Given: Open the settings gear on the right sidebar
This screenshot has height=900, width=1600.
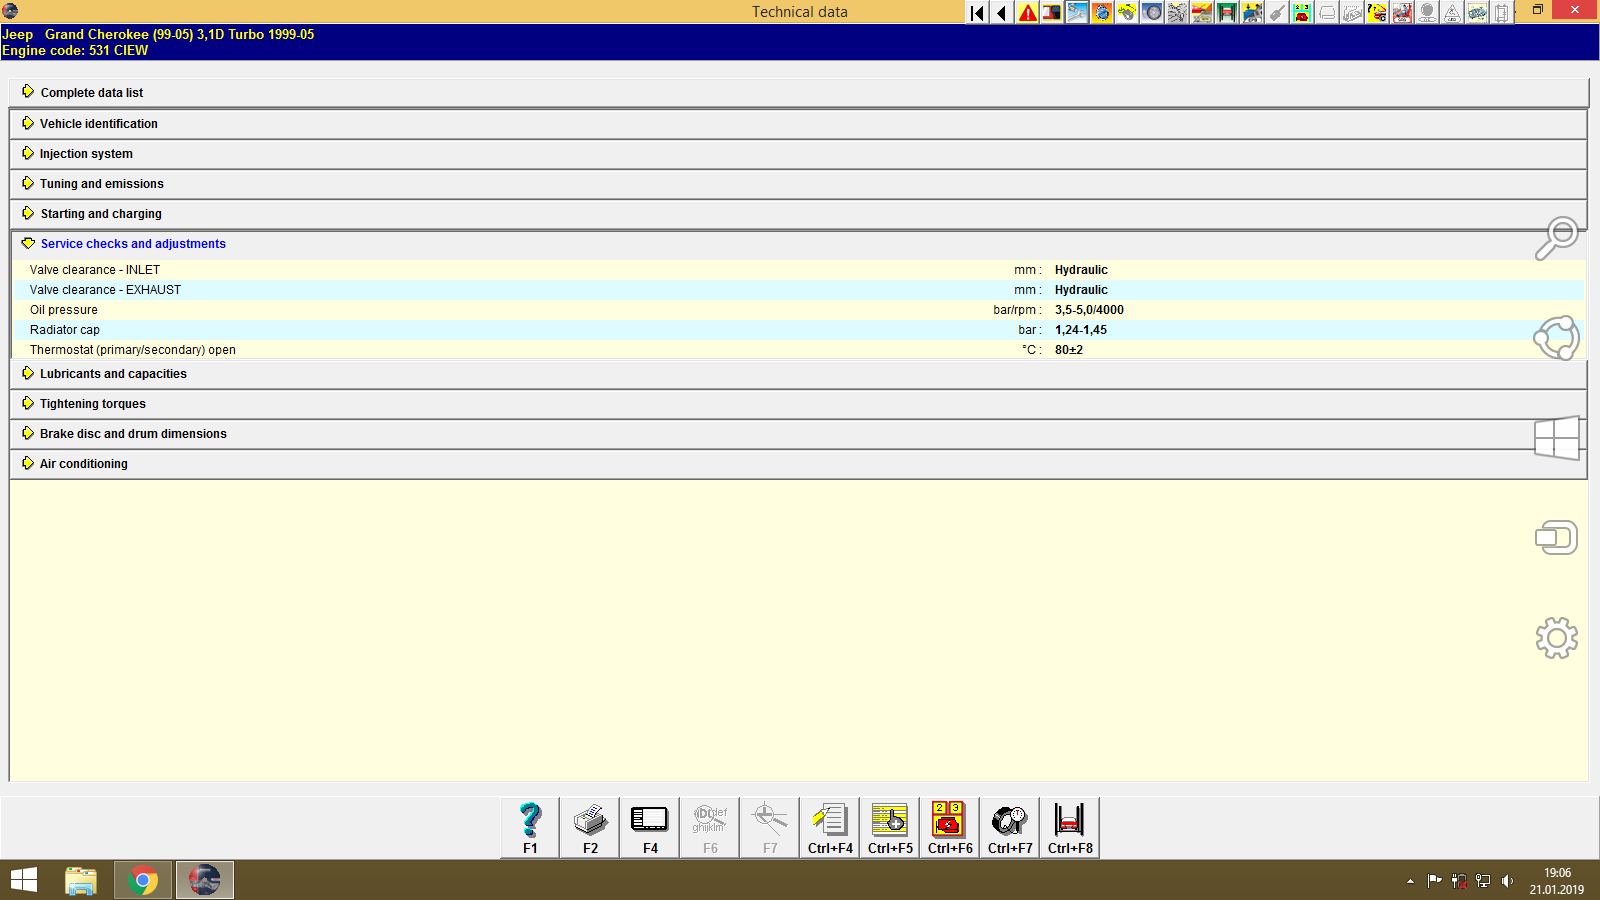Looking at the screenshot, I should pyautogui.click(x=1556, y=636).
